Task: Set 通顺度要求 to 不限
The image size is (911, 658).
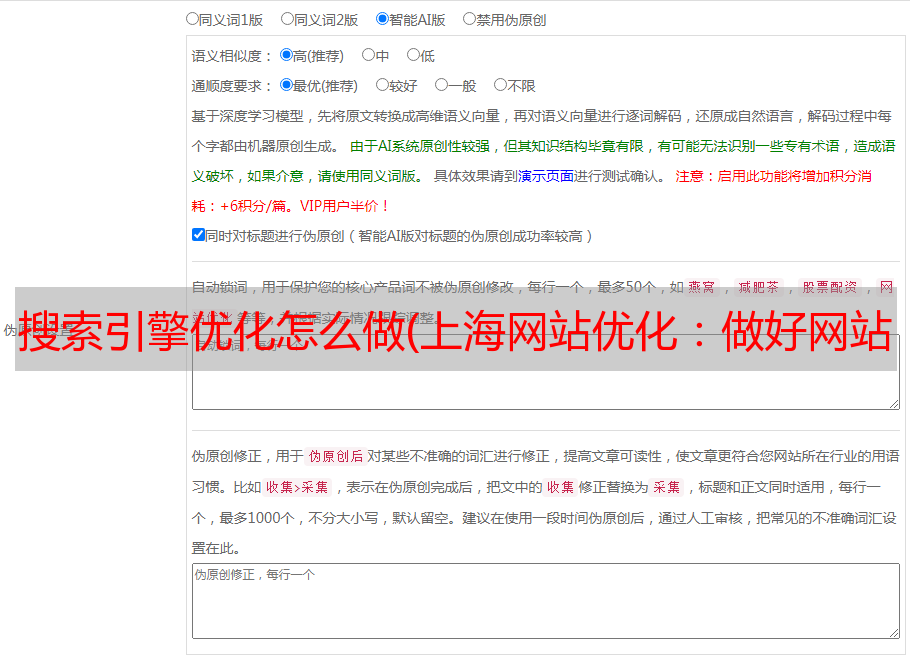Action: [500, 85]
